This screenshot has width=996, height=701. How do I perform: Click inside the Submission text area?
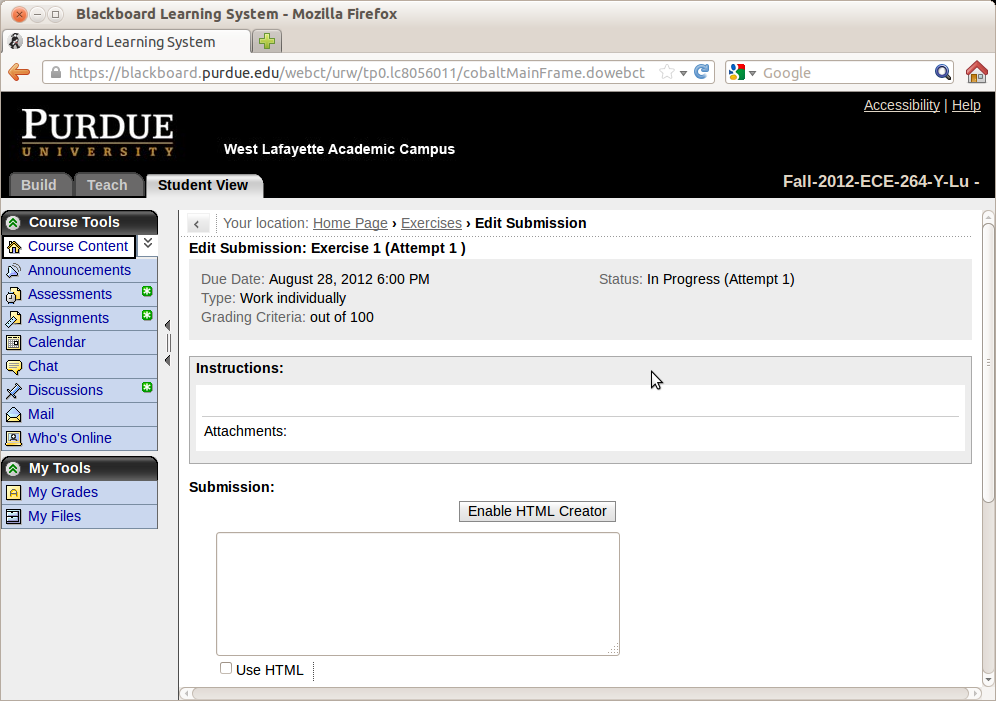tap(418, 593)
